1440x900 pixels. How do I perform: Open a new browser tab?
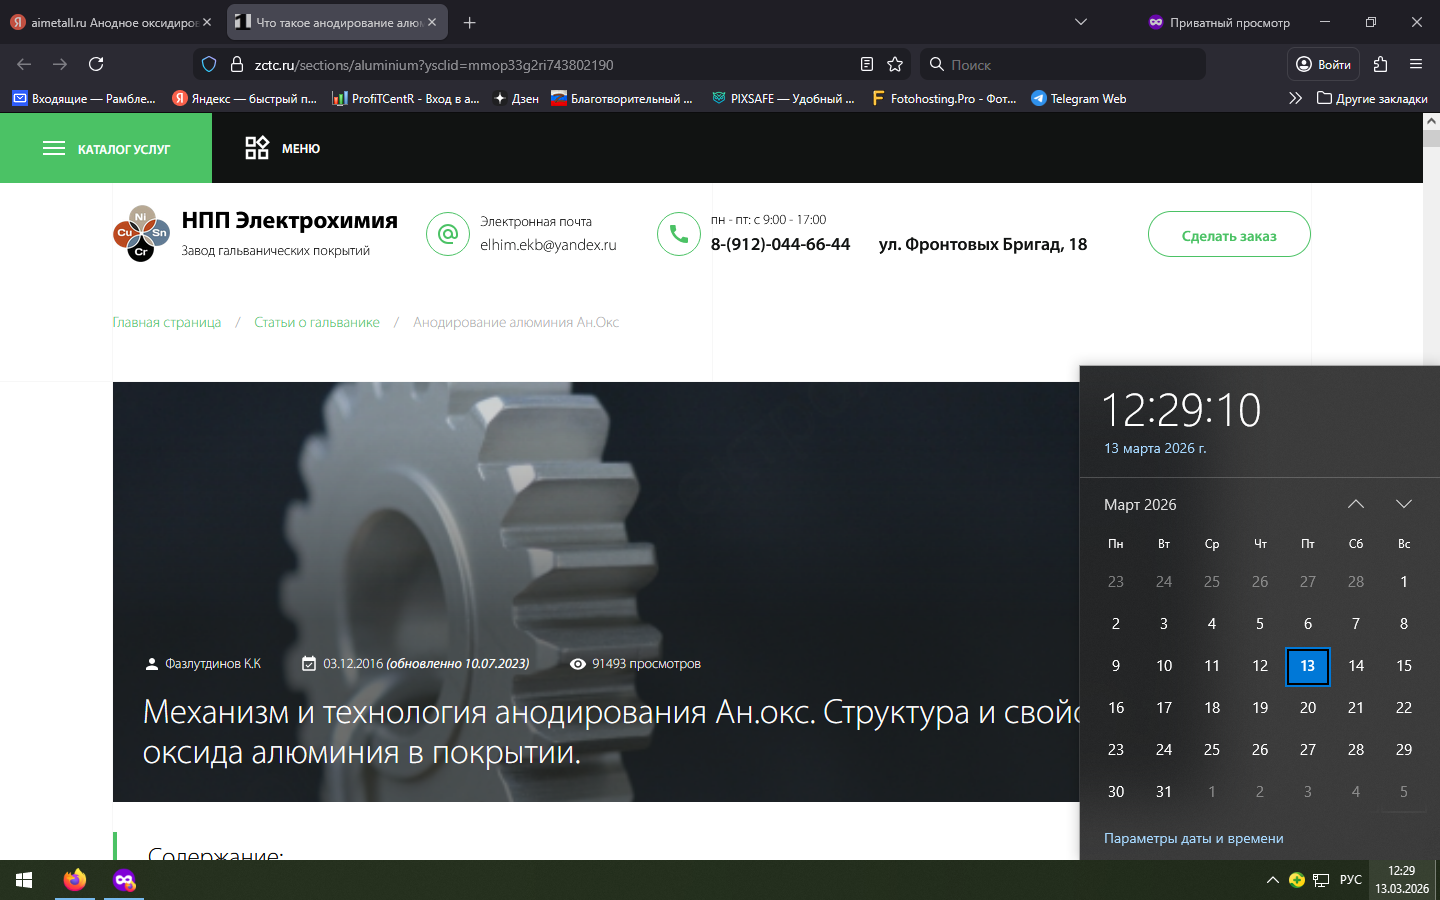point(470,22)
